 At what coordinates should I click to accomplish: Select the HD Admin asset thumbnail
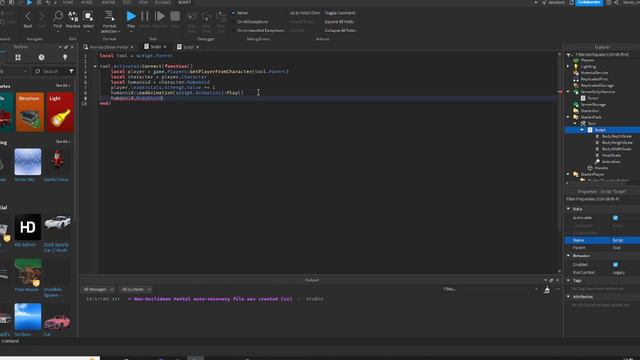tap(28, 227)
